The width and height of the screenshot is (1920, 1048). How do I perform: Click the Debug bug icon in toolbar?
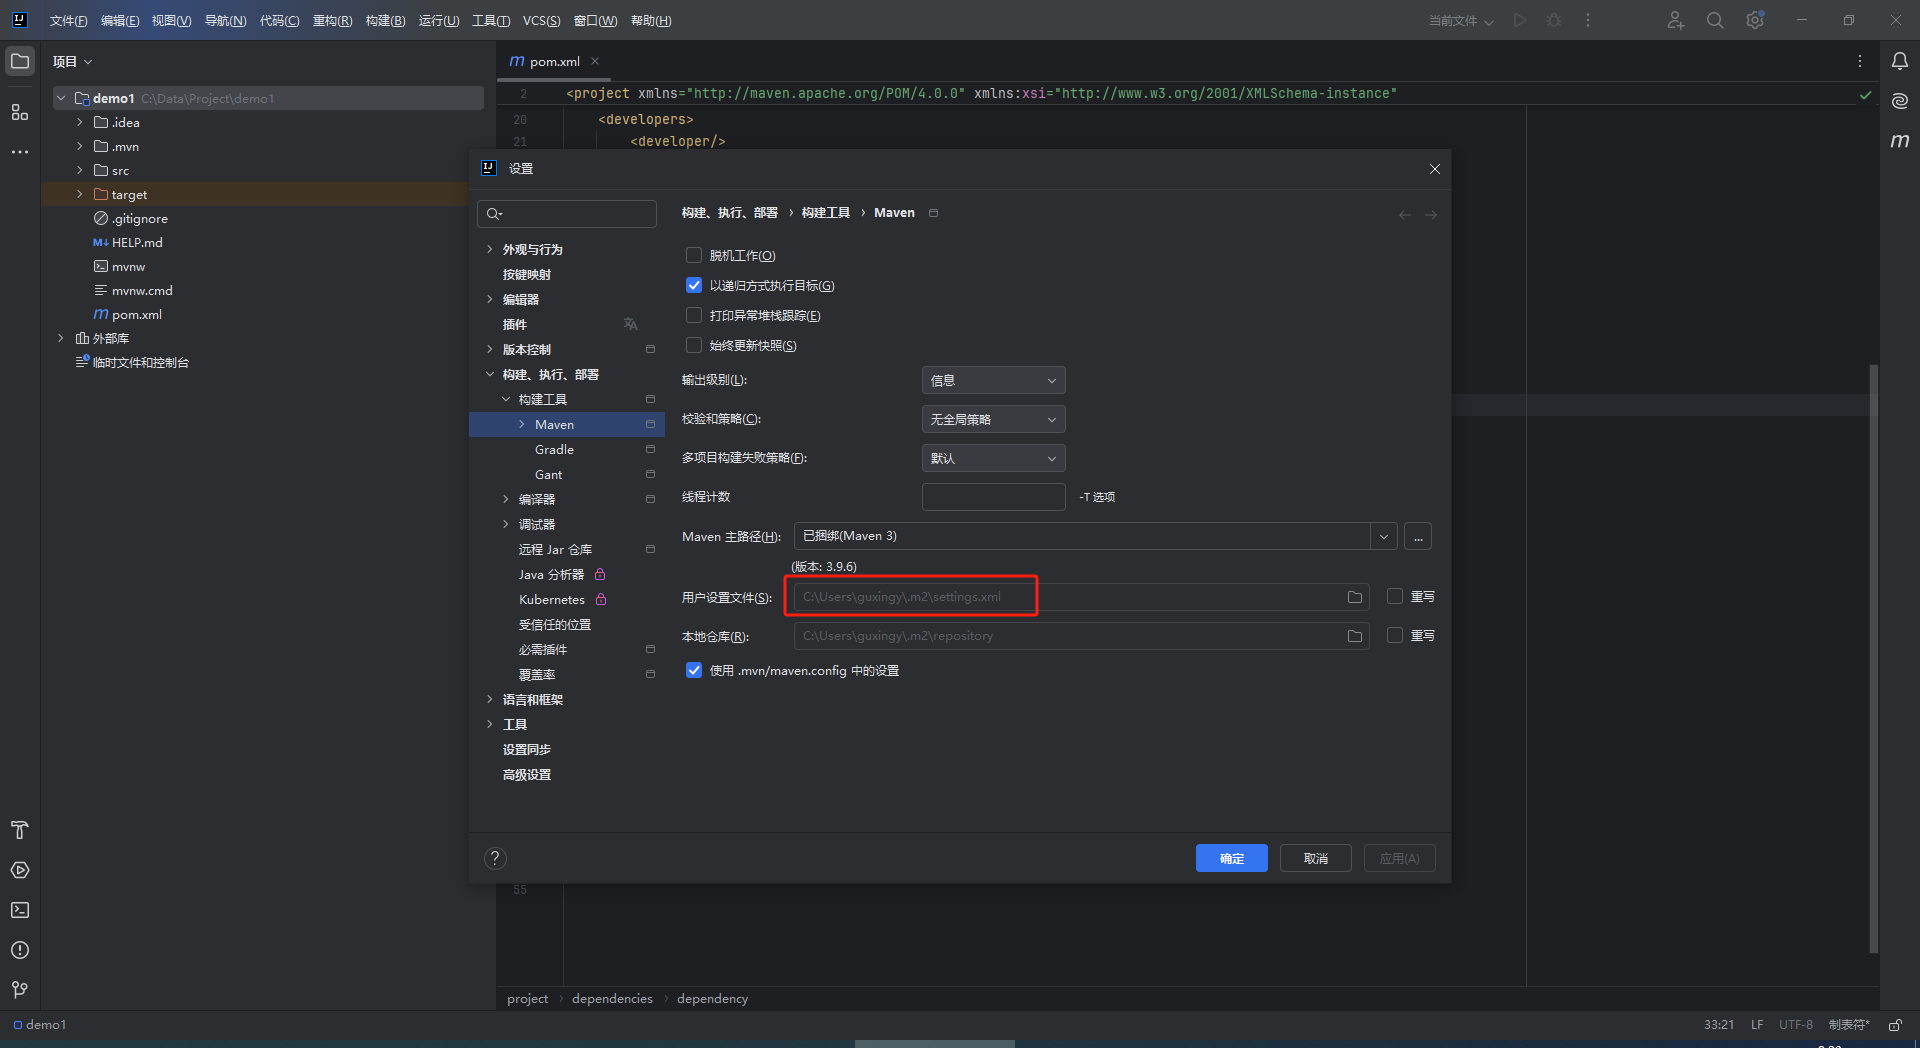point(1554,20)
